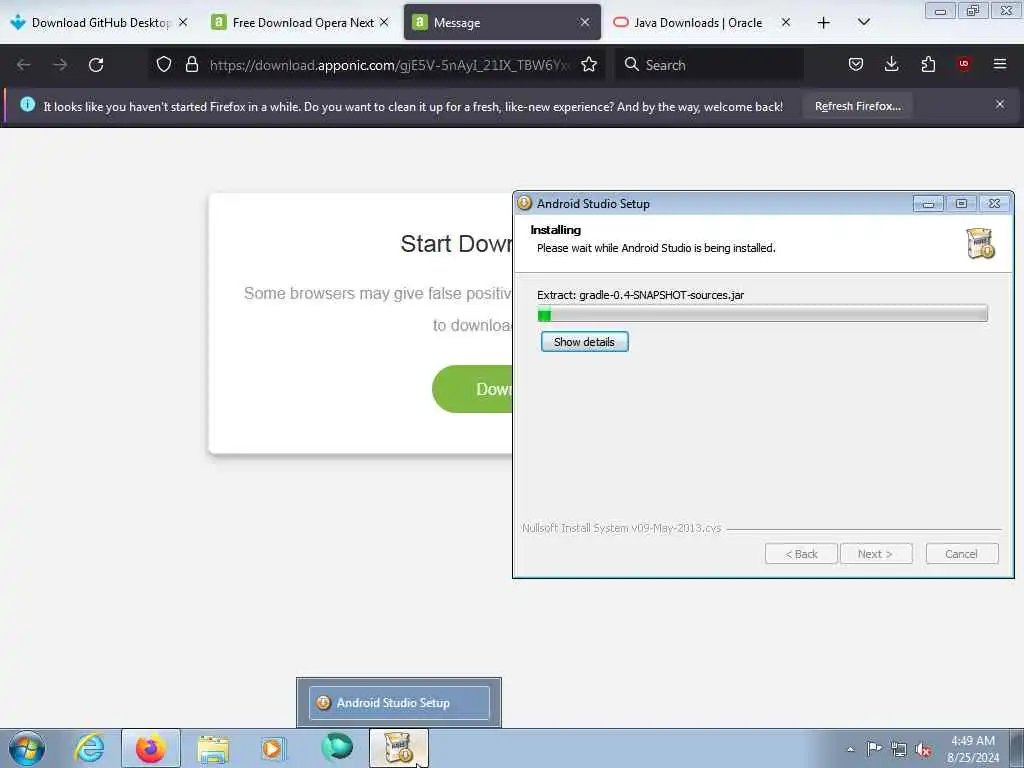Open the Firefox downloads panel
Image resolution: width=1024 pixels, height=768 pixels.
click(891, 64)
